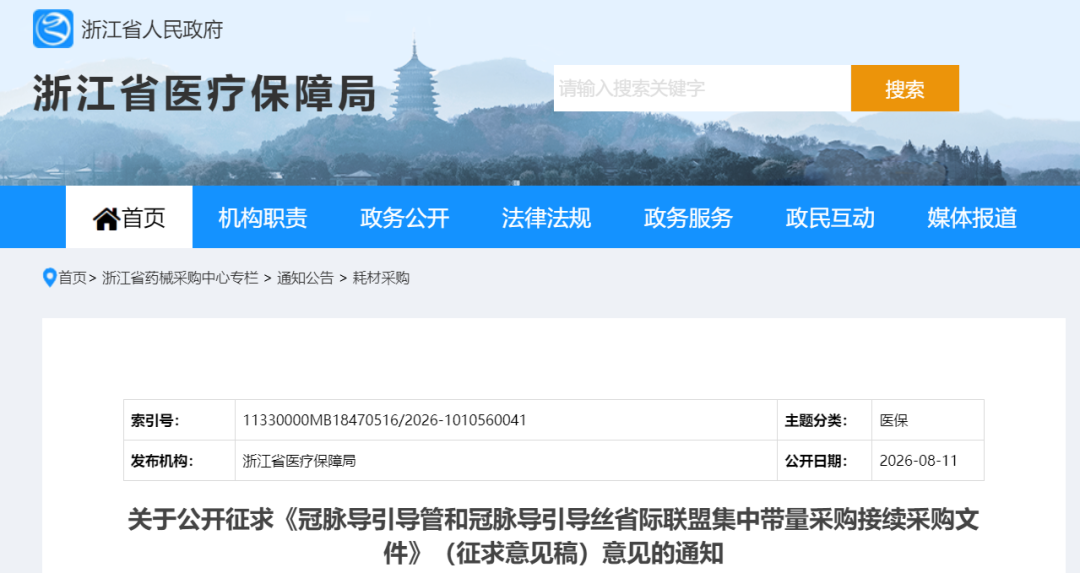This screenshot has width=1080, height=573.
Task: Click the 公开日期 label cell
Action: [x=824, y=461]
